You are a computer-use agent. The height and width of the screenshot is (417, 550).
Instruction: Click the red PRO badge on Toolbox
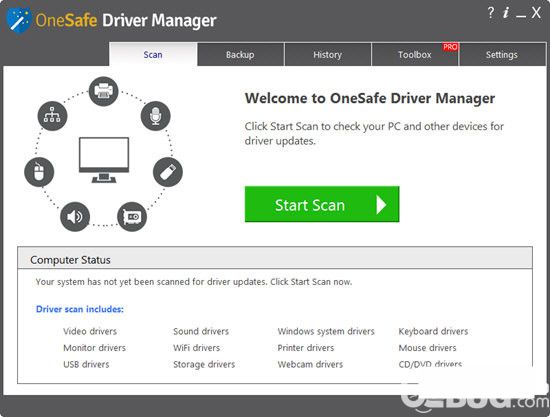(x=450, y=47)
